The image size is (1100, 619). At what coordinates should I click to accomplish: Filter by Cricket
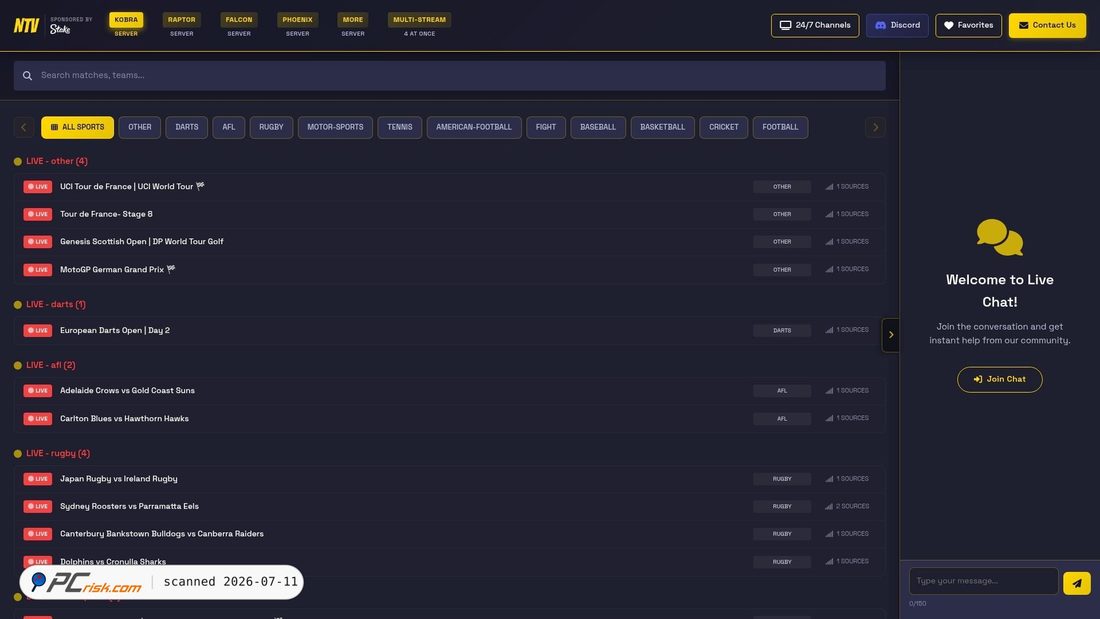pyautogui.click(x=723, y=127)
